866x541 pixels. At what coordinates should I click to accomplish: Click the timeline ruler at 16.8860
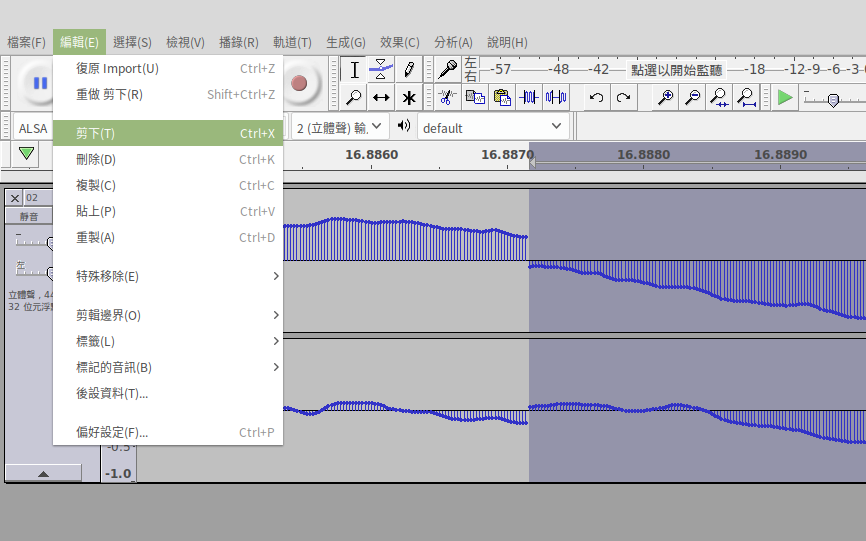point(372,155)
